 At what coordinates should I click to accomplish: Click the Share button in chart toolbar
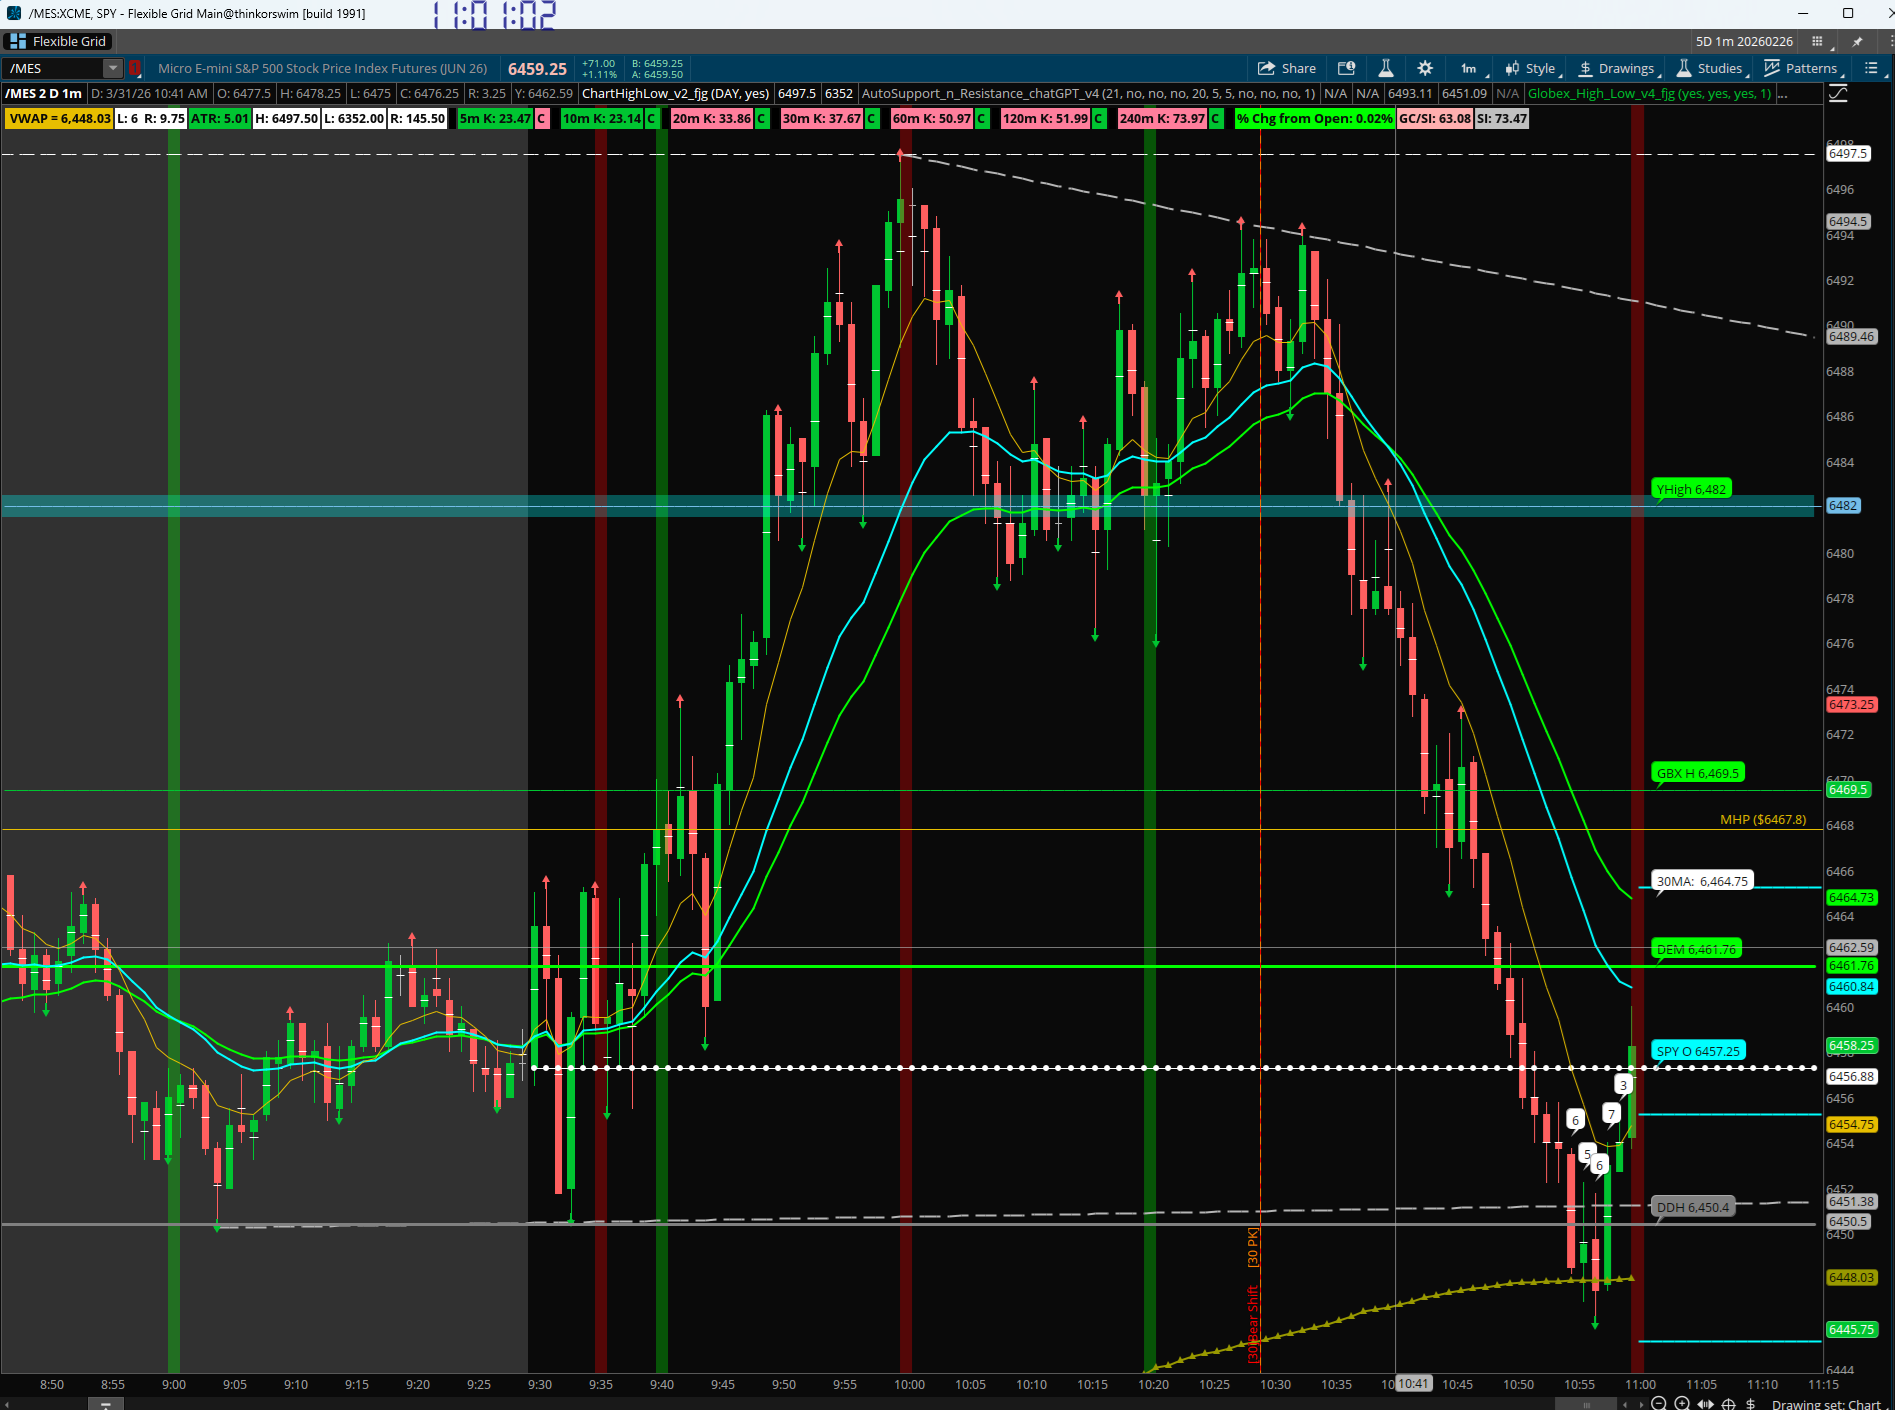point(1287,68)
